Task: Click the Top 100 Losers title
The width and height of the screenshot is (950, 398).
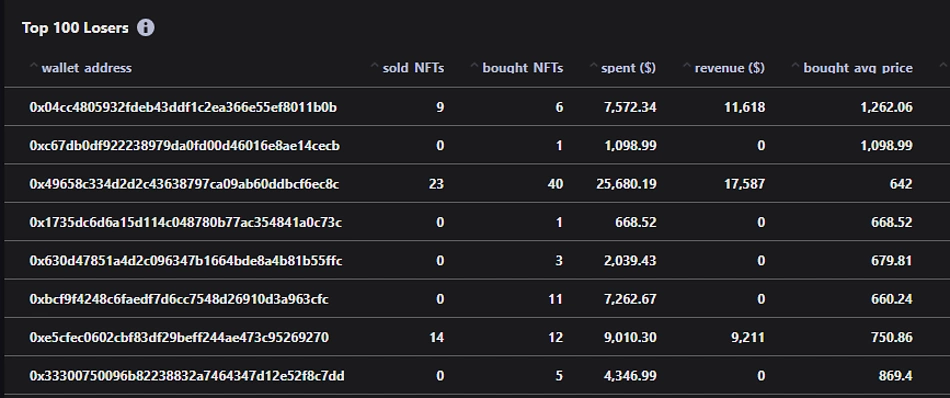Action: click(75, 28)
